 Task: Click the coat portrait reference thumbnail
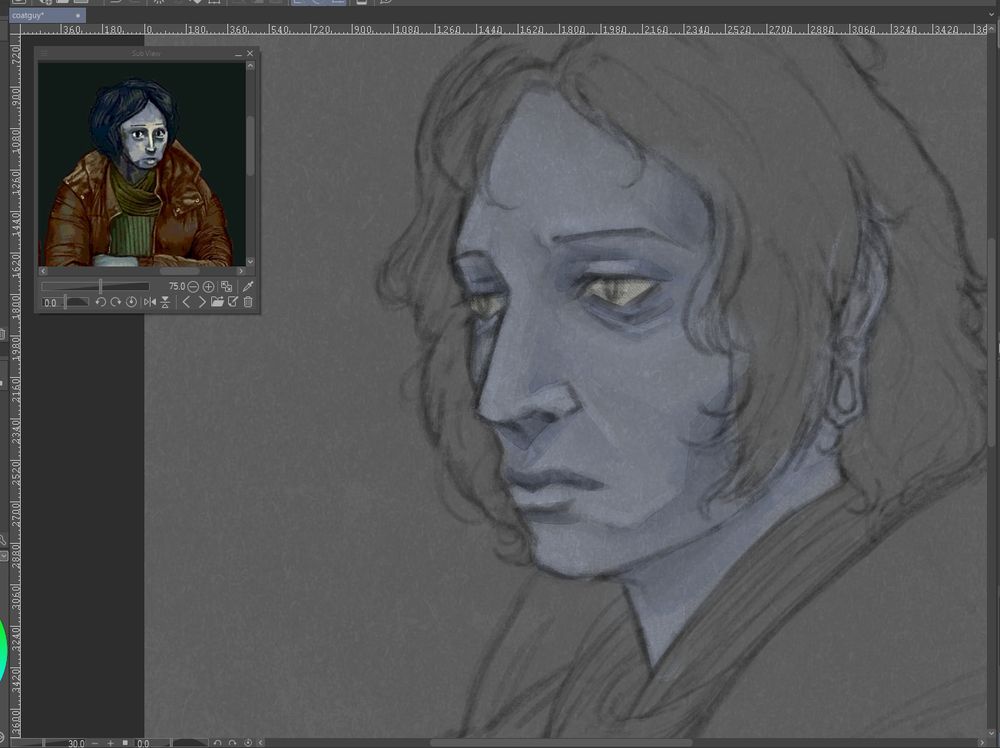[x=139, y=165]
